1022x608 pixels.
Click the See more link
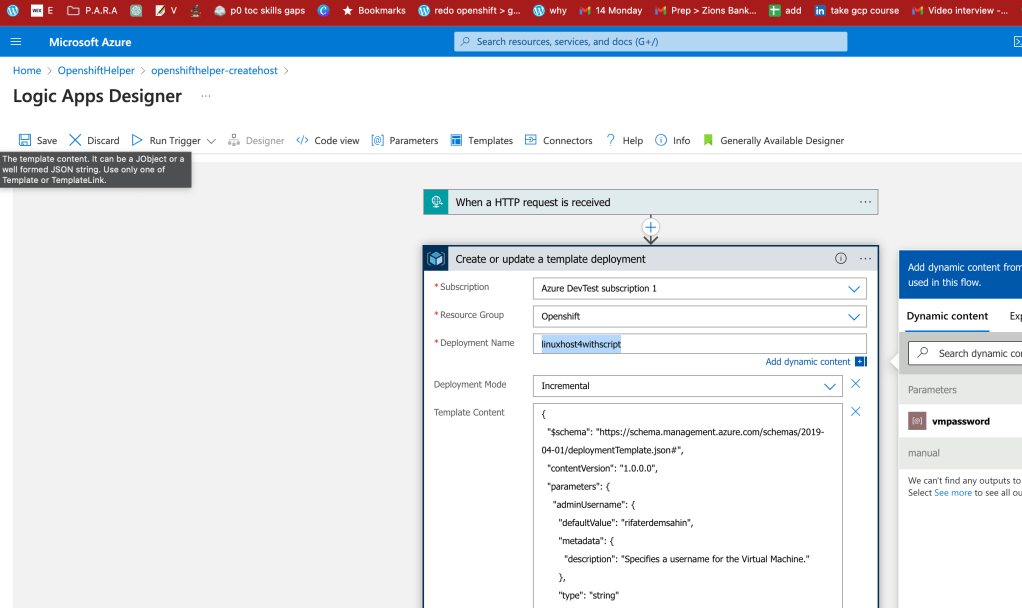coord(953,493)
